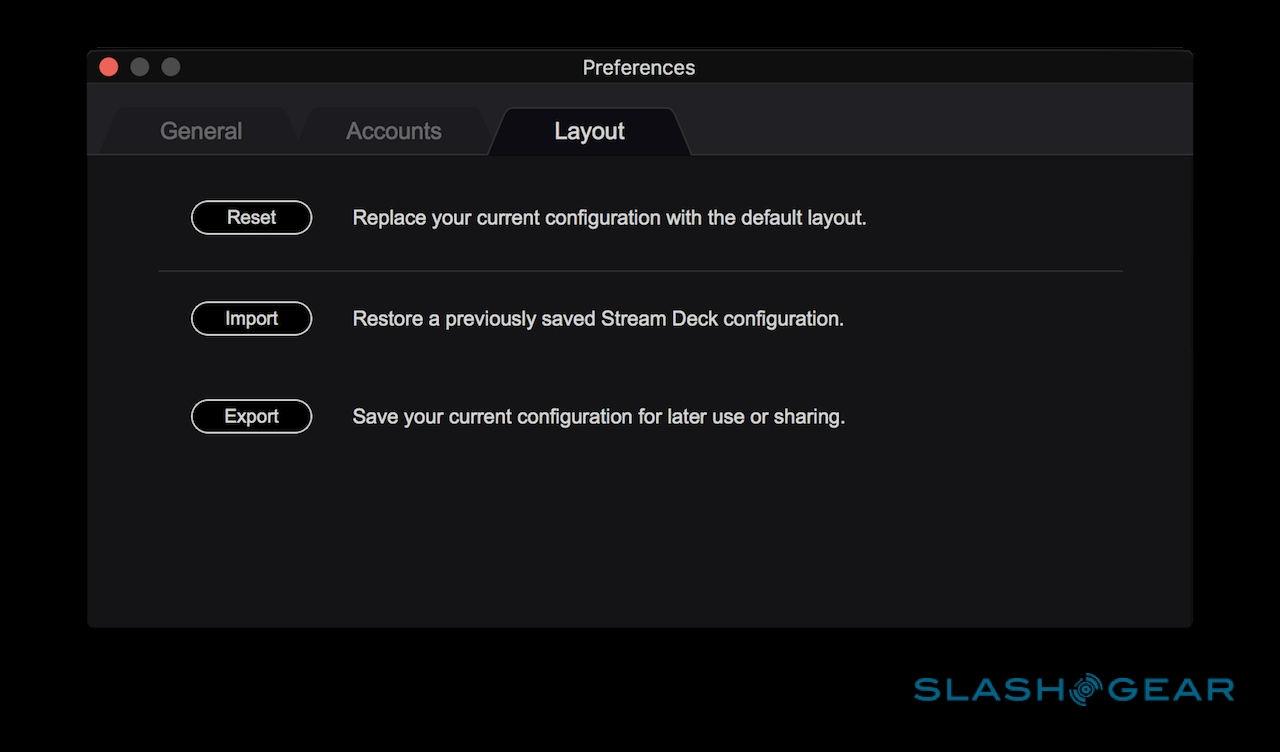Select the Layout tab

[x=589, y=131]
